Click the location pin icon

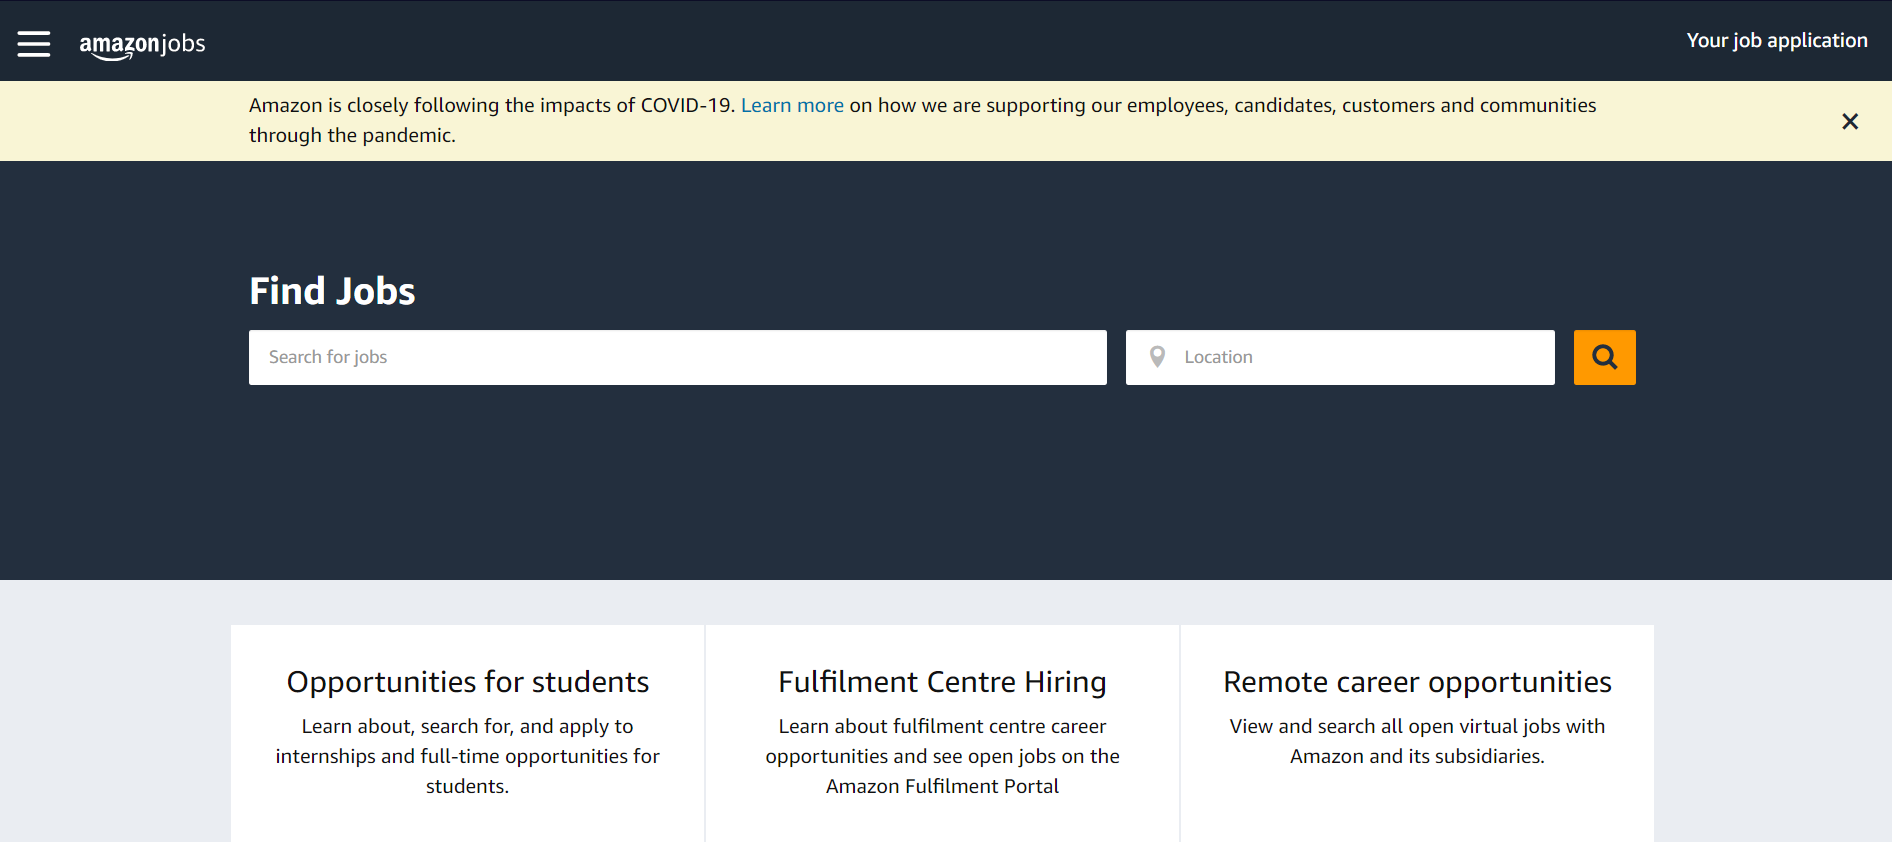pos(1157,357)
